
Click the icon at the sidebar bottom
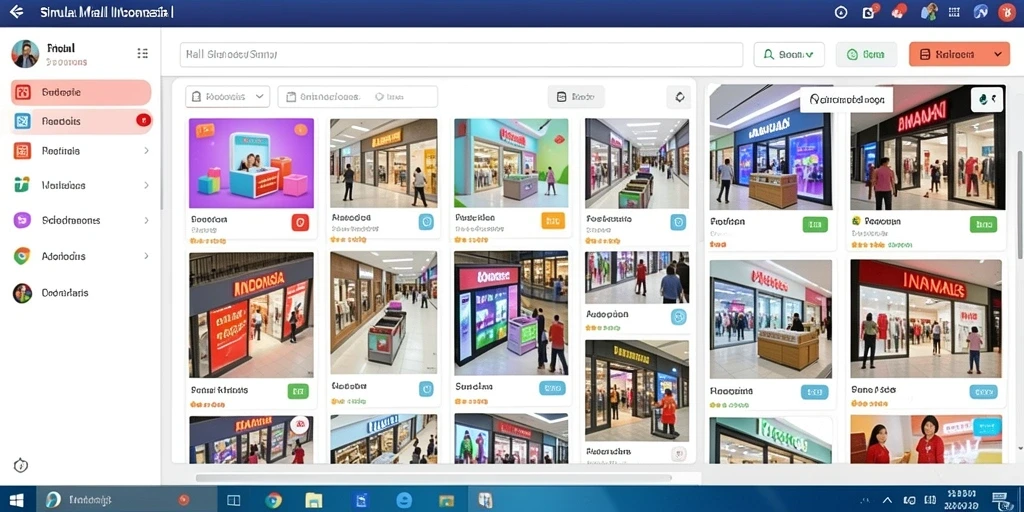[x=21, y=466]
